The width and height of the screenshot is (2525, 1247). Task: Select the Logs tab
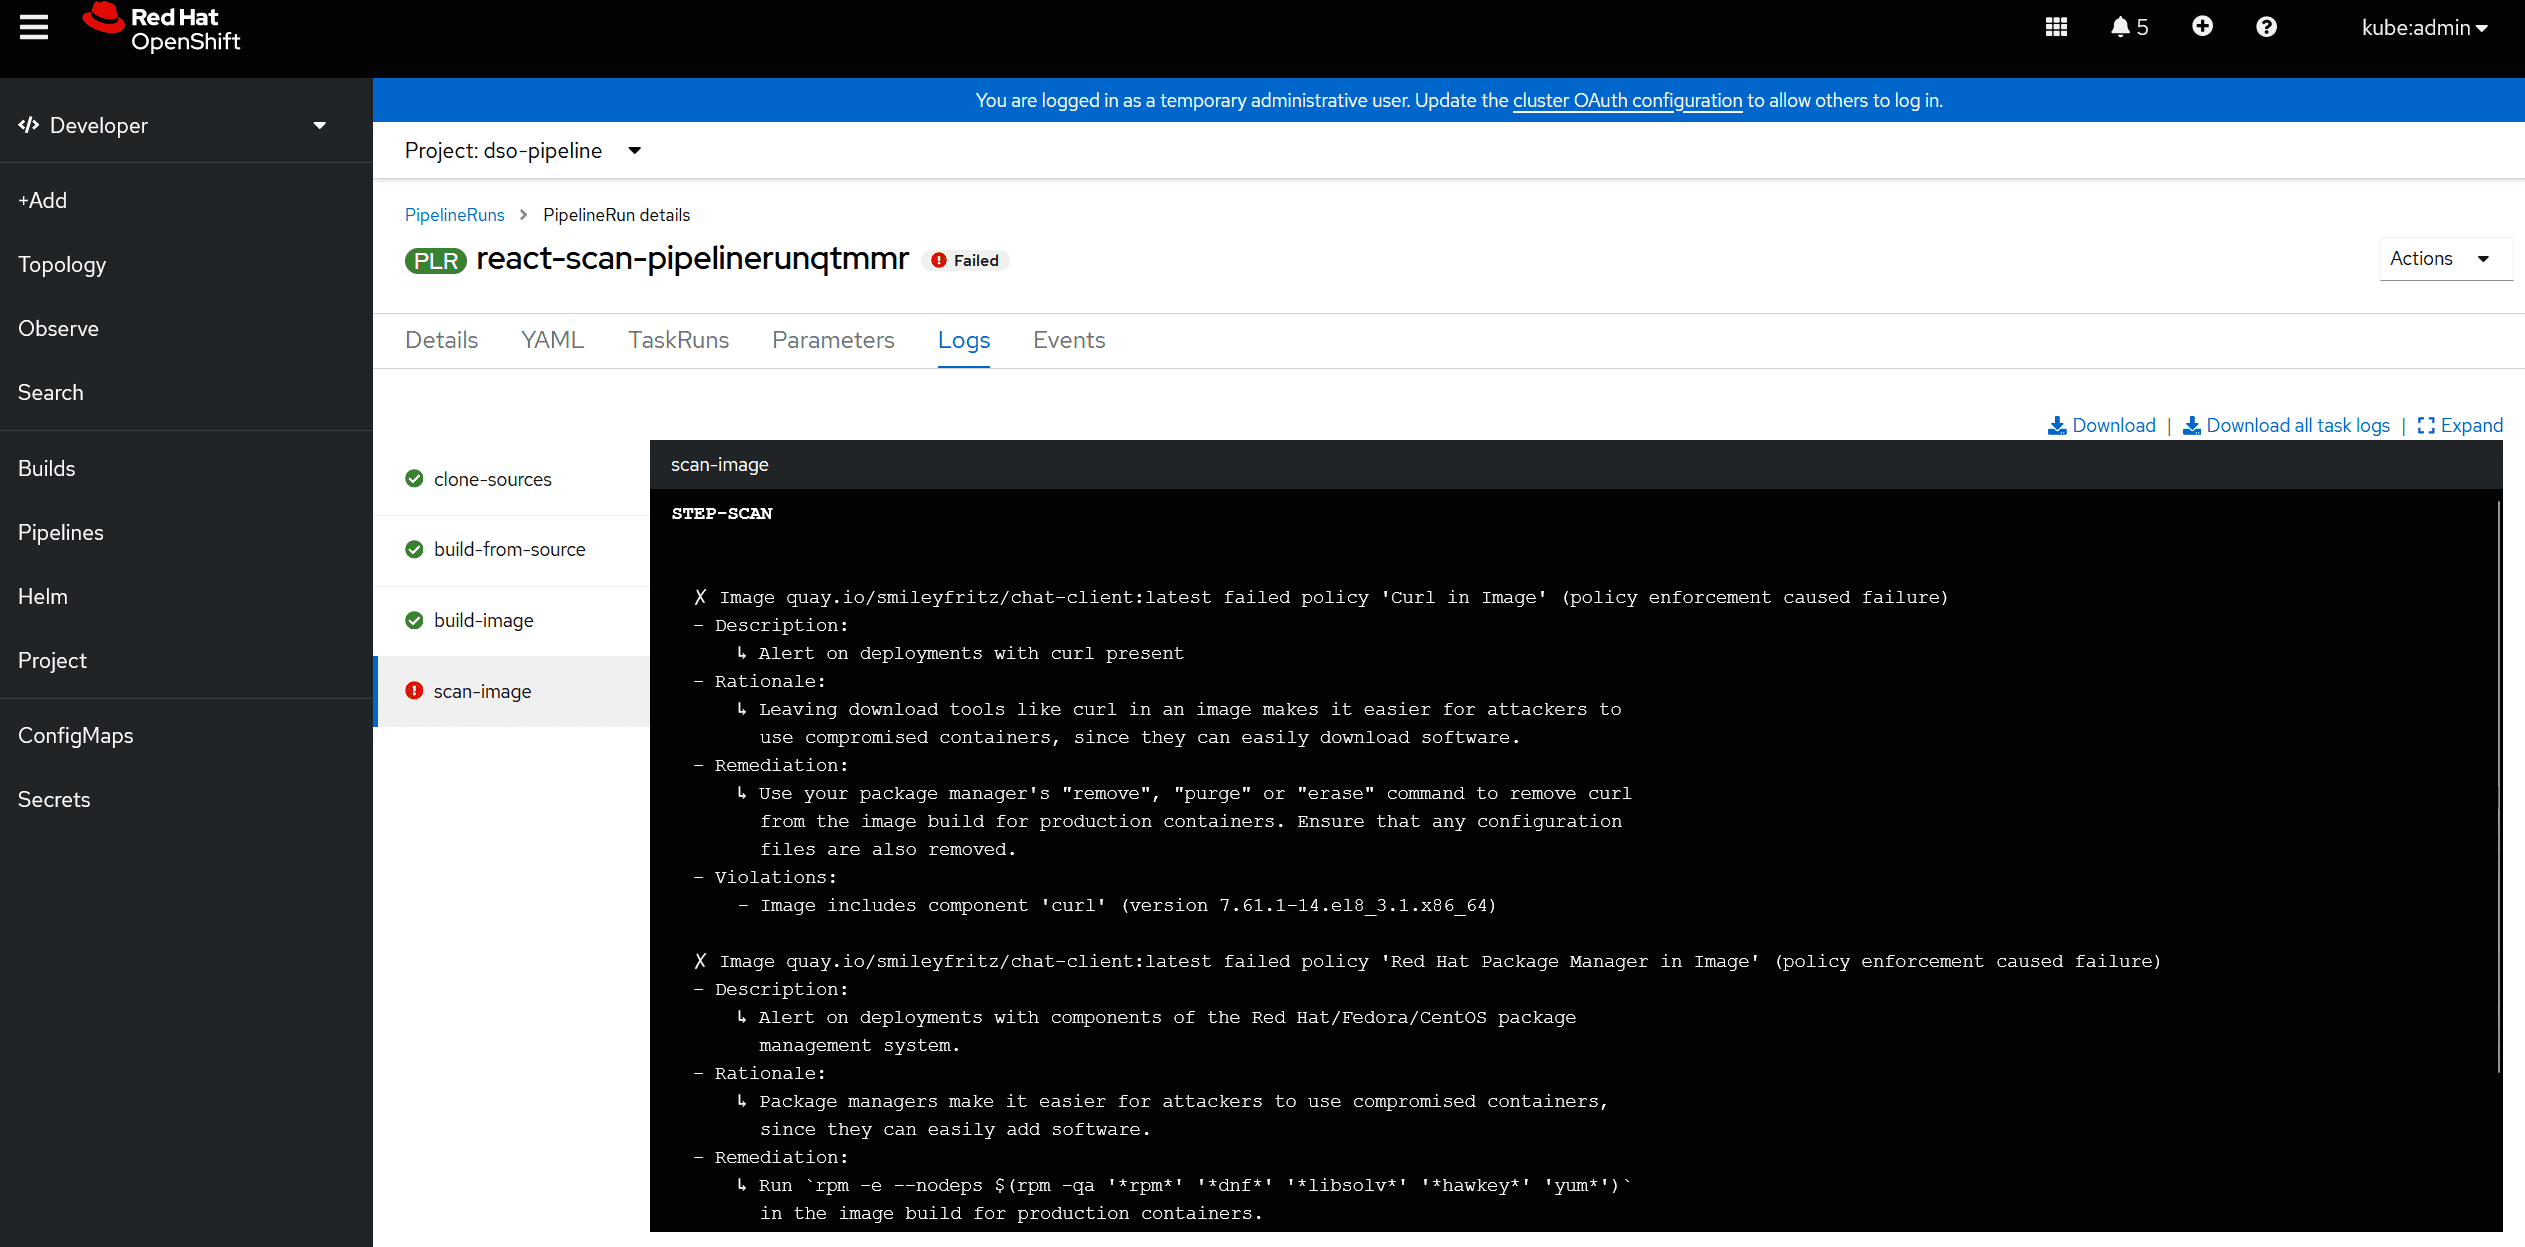click(x=963, y=341)
